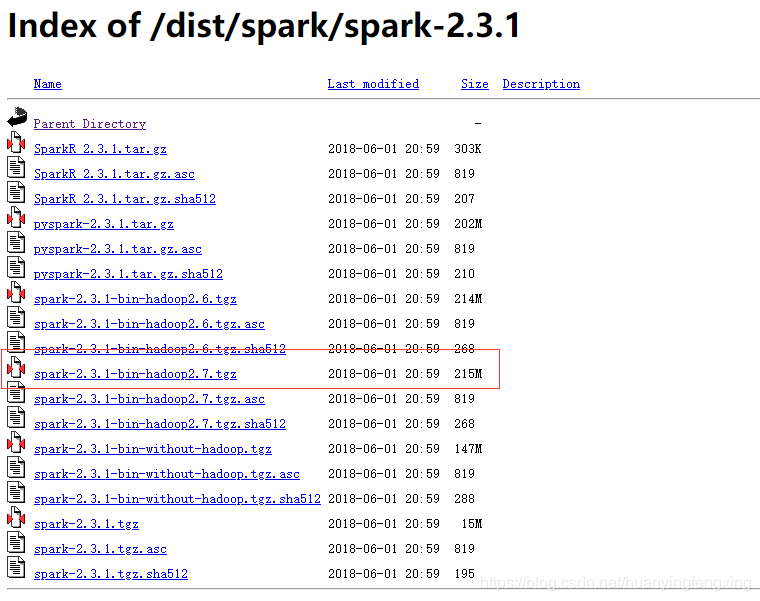Open spark-2.3.1-bin-hadoop2.6.tgz.sha512 link
The width and height of the screenshot is (760, 601).
coord(160,349)
